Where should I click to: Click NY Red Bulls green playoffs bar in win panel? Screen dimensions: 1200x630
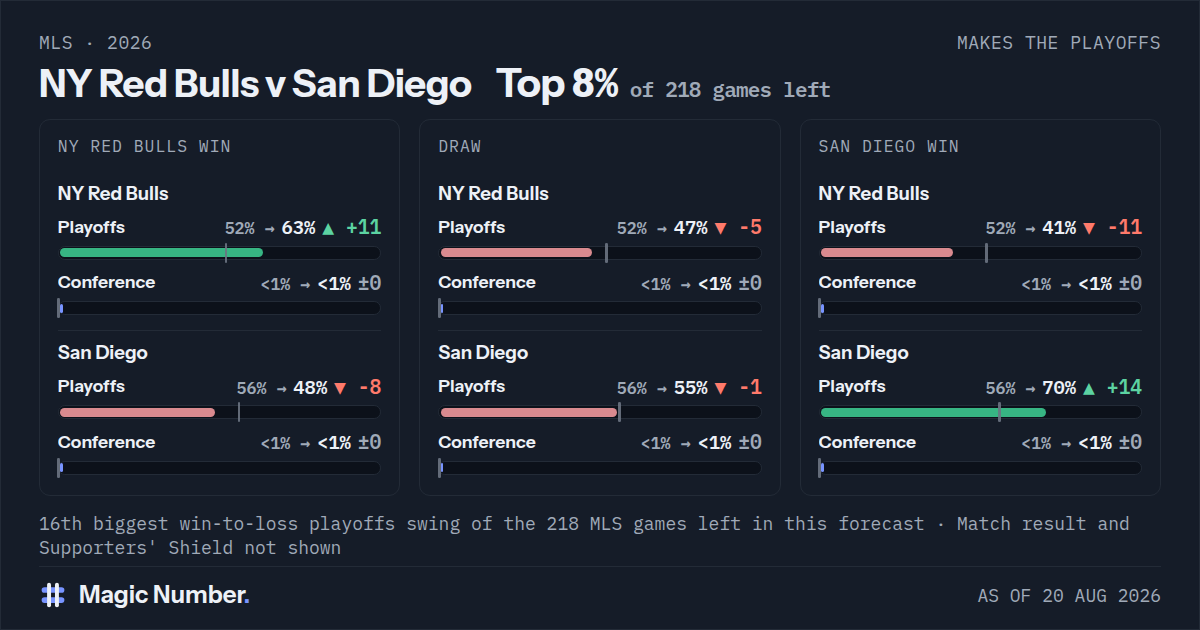click(161, 252)
